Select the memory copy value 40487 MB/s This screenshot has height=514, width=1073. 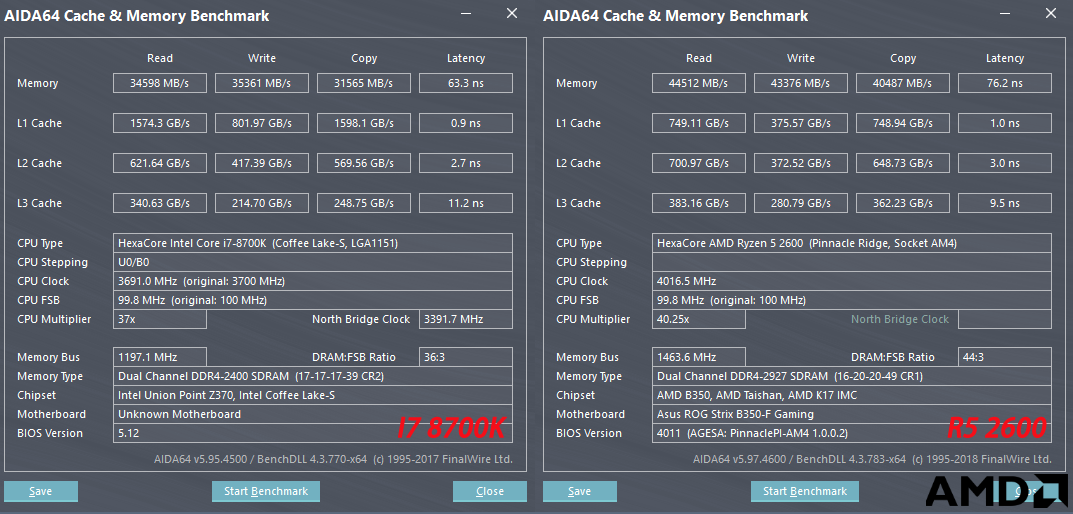point(903,83)
